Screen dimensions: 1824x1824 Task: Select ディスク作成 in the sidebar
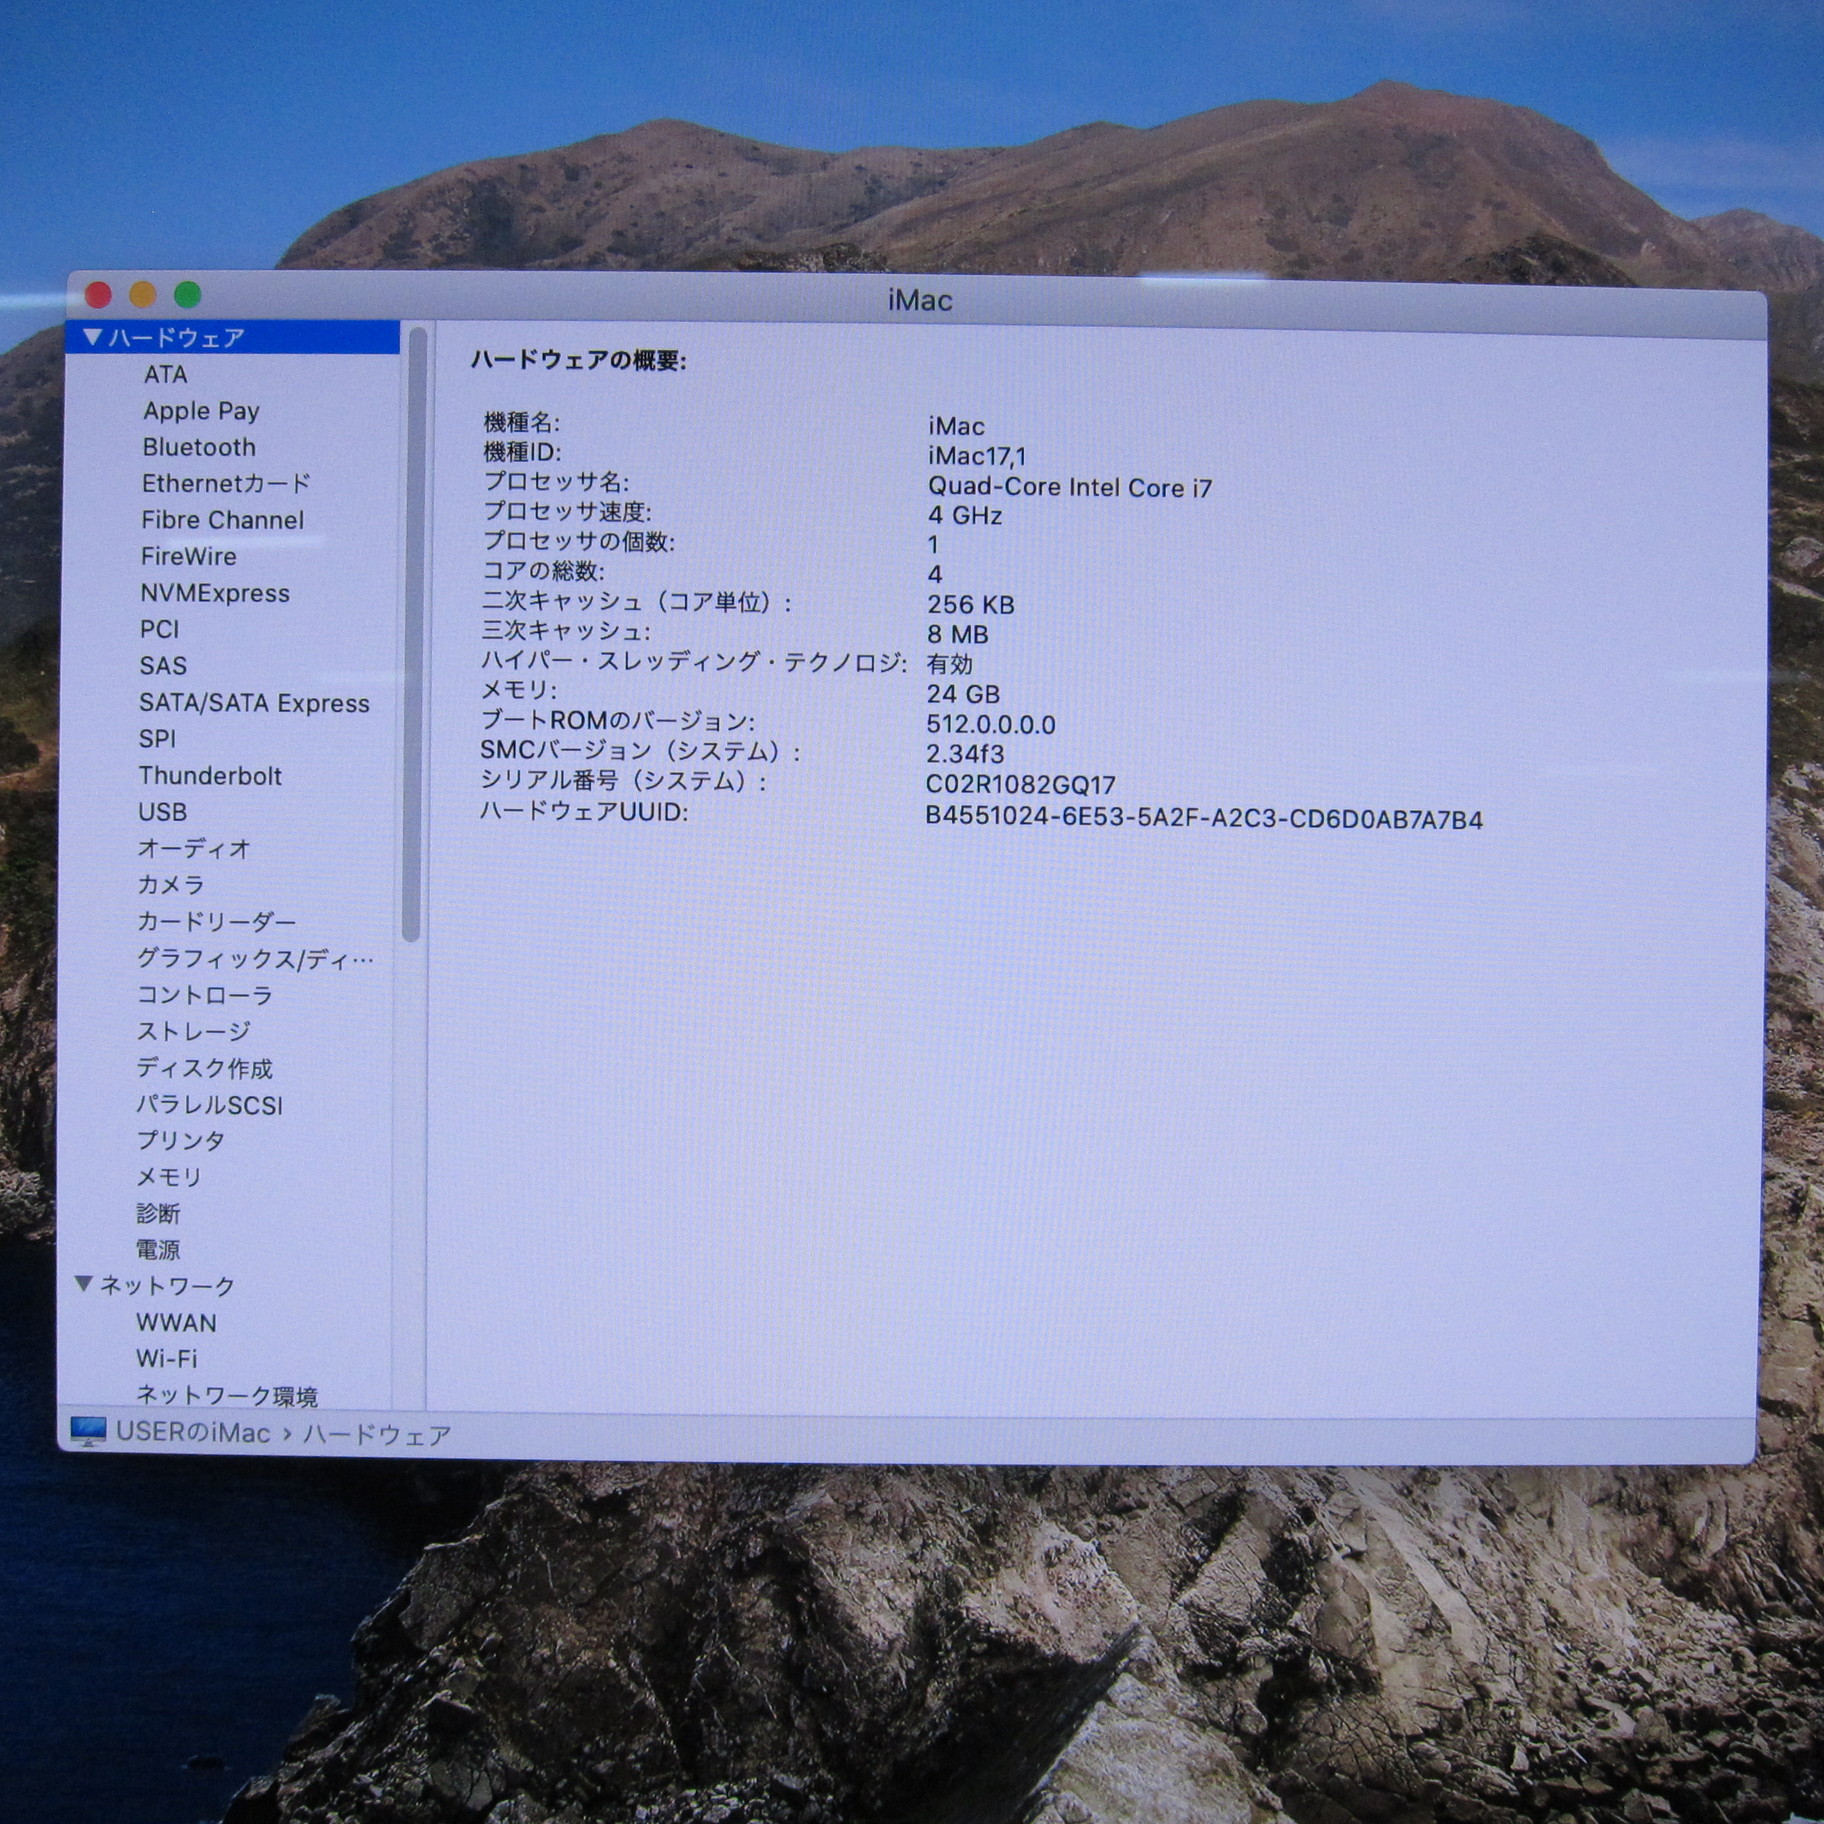tap(205, 1068)
